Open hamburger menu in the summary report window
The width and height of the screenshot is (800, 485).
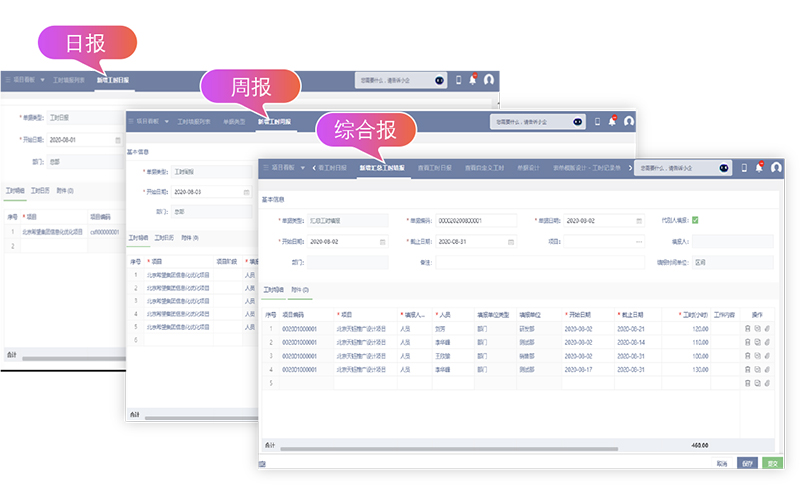[x=266, y=168]
